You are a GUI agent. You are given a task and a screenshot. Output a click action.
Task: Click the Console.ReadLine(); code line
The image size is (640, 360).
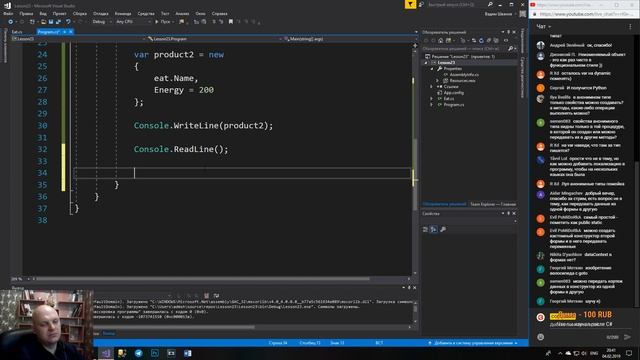[181, 149]
